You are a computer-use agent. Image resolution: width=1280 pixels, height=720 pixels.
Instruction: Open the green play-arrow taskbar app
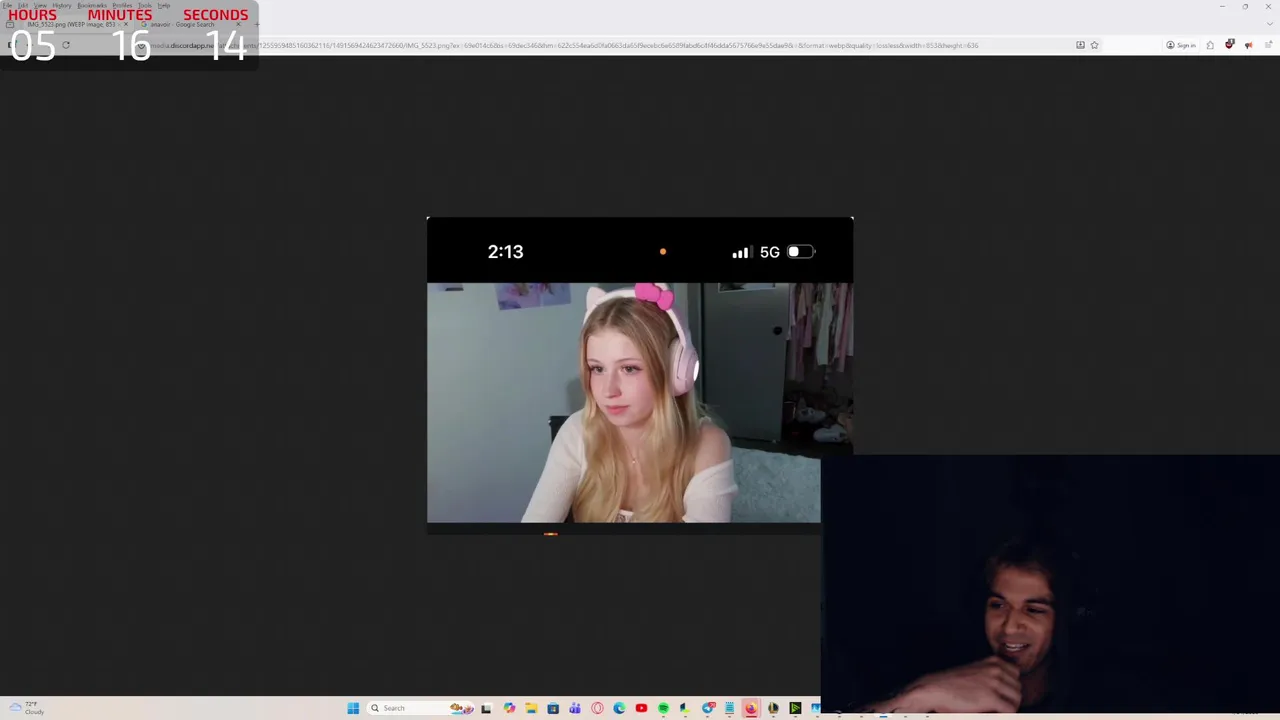795,708
